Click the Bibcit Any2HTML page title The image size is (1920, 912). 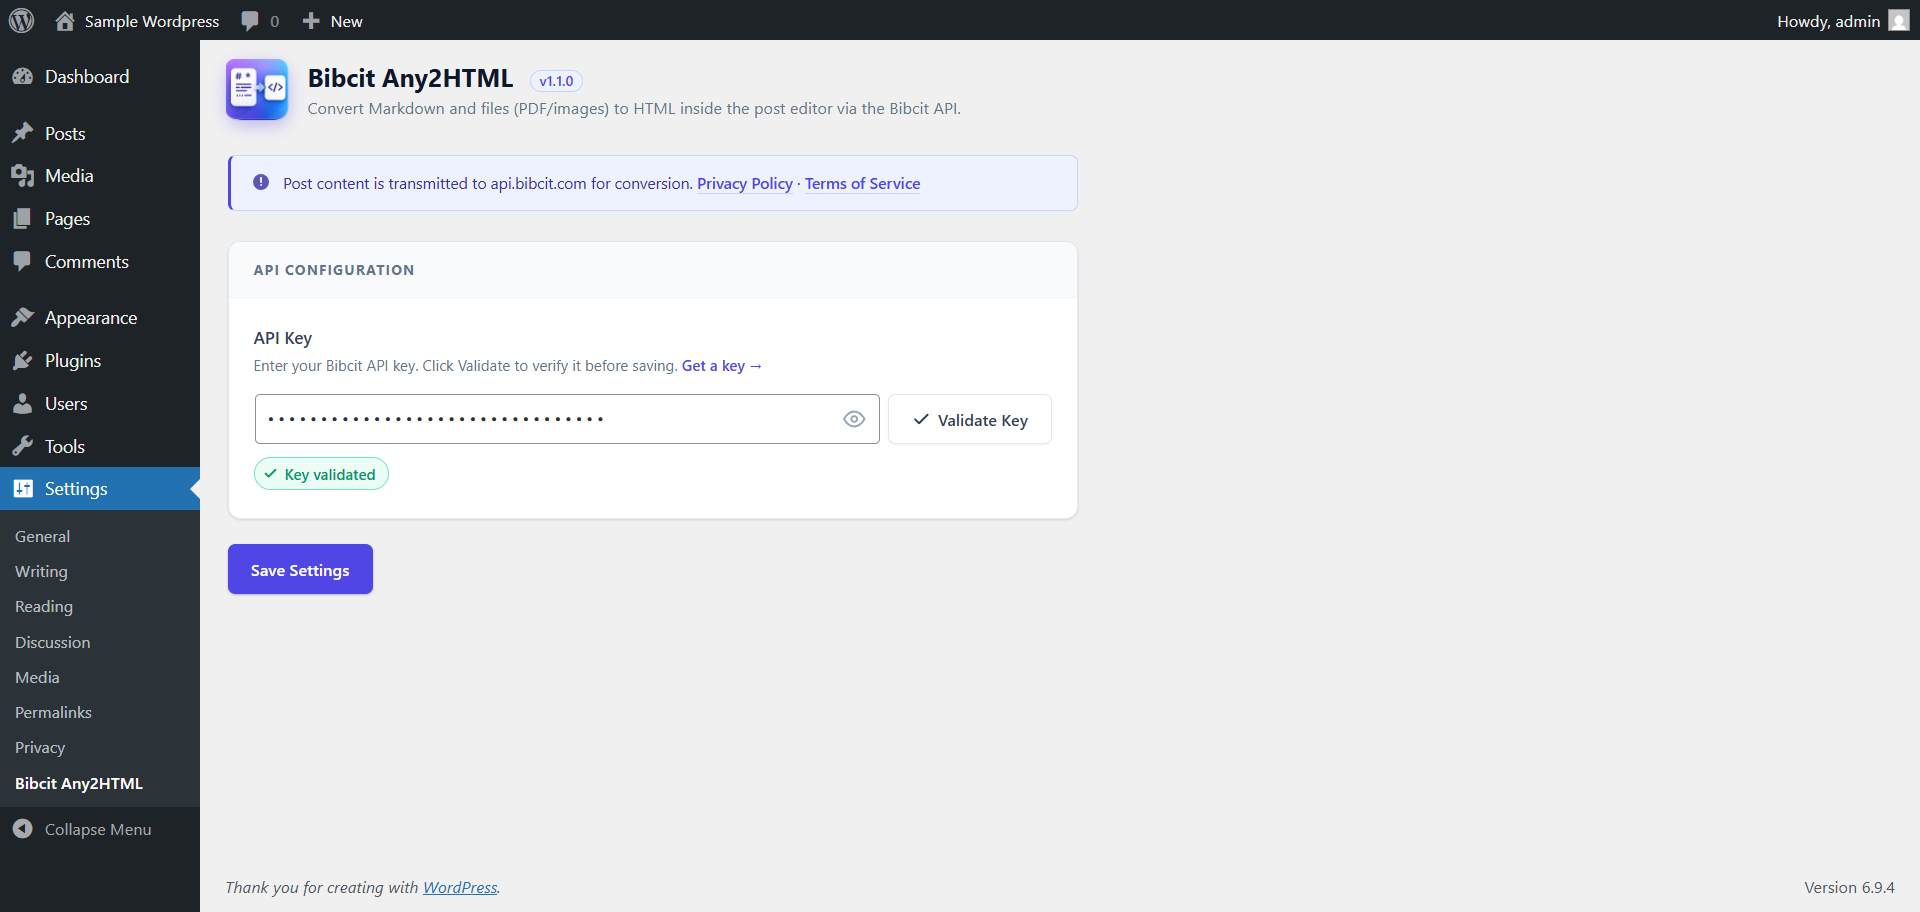click(x=410, y=78)
